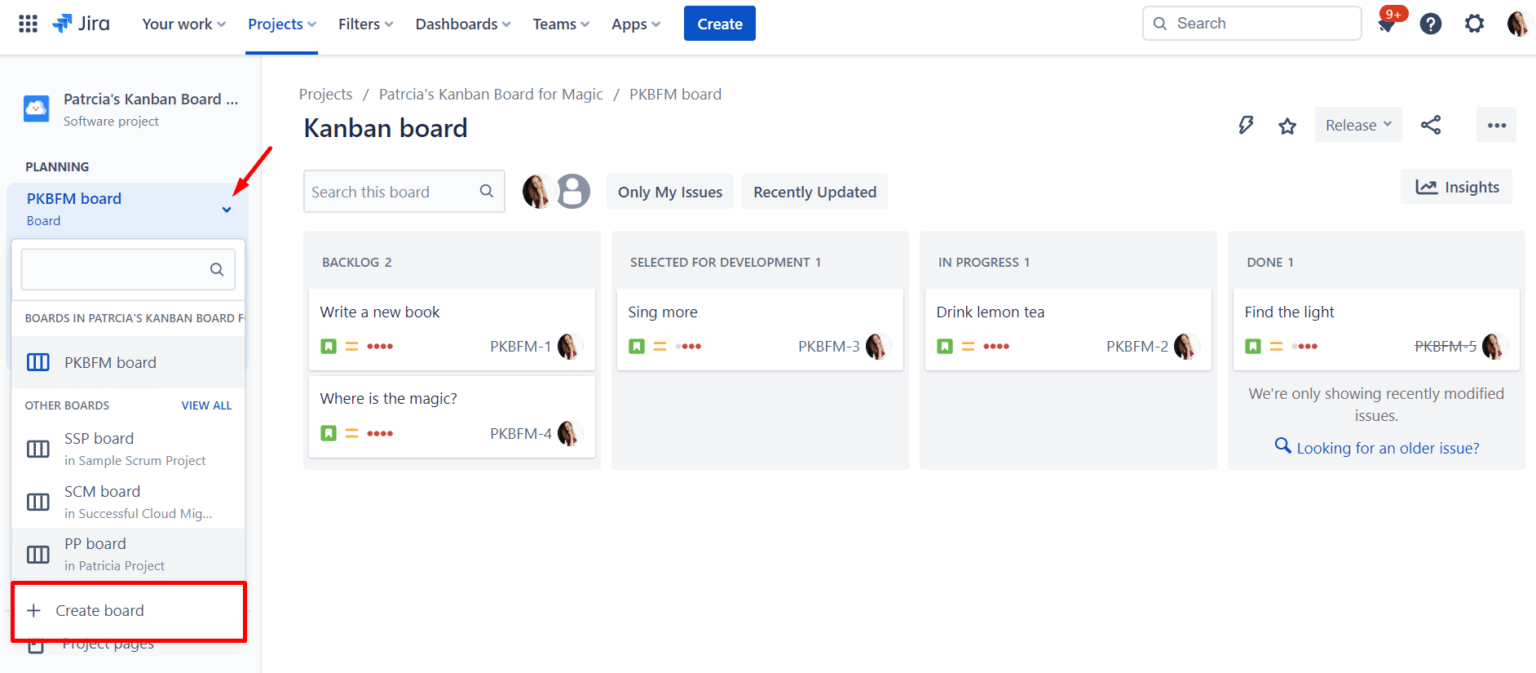Screen dimensions: 1536x673
Task: Open the Atlassian app switcher grid icon
Action: click(27, 23)
